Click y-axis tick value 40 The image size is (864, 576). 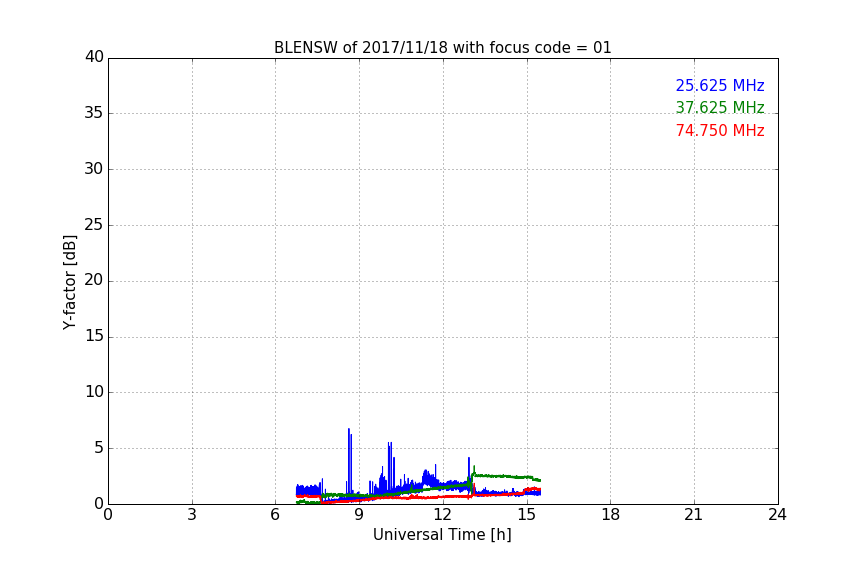click(94, 57)
